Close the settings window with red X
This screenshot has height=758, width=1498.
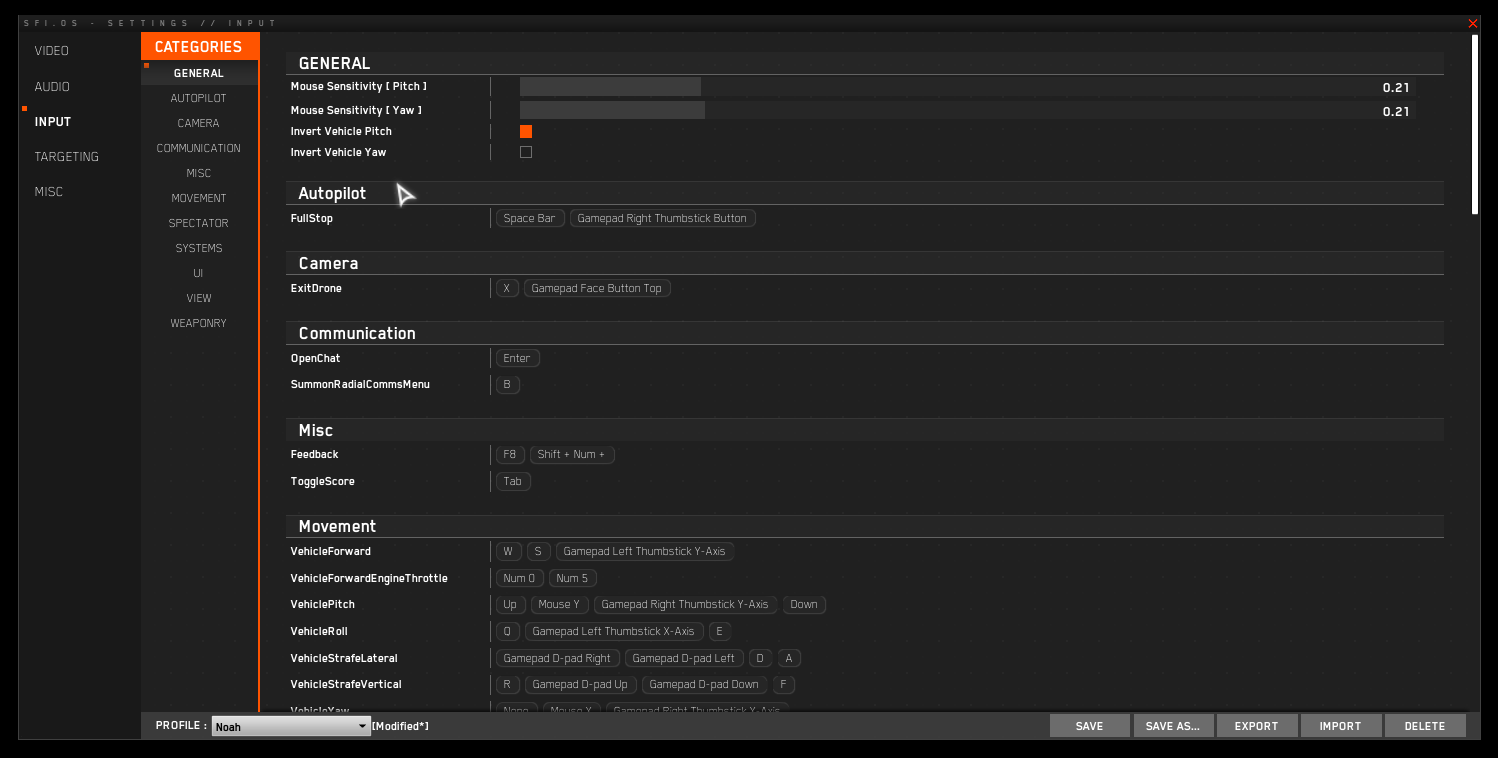(x=1472, y=23)
